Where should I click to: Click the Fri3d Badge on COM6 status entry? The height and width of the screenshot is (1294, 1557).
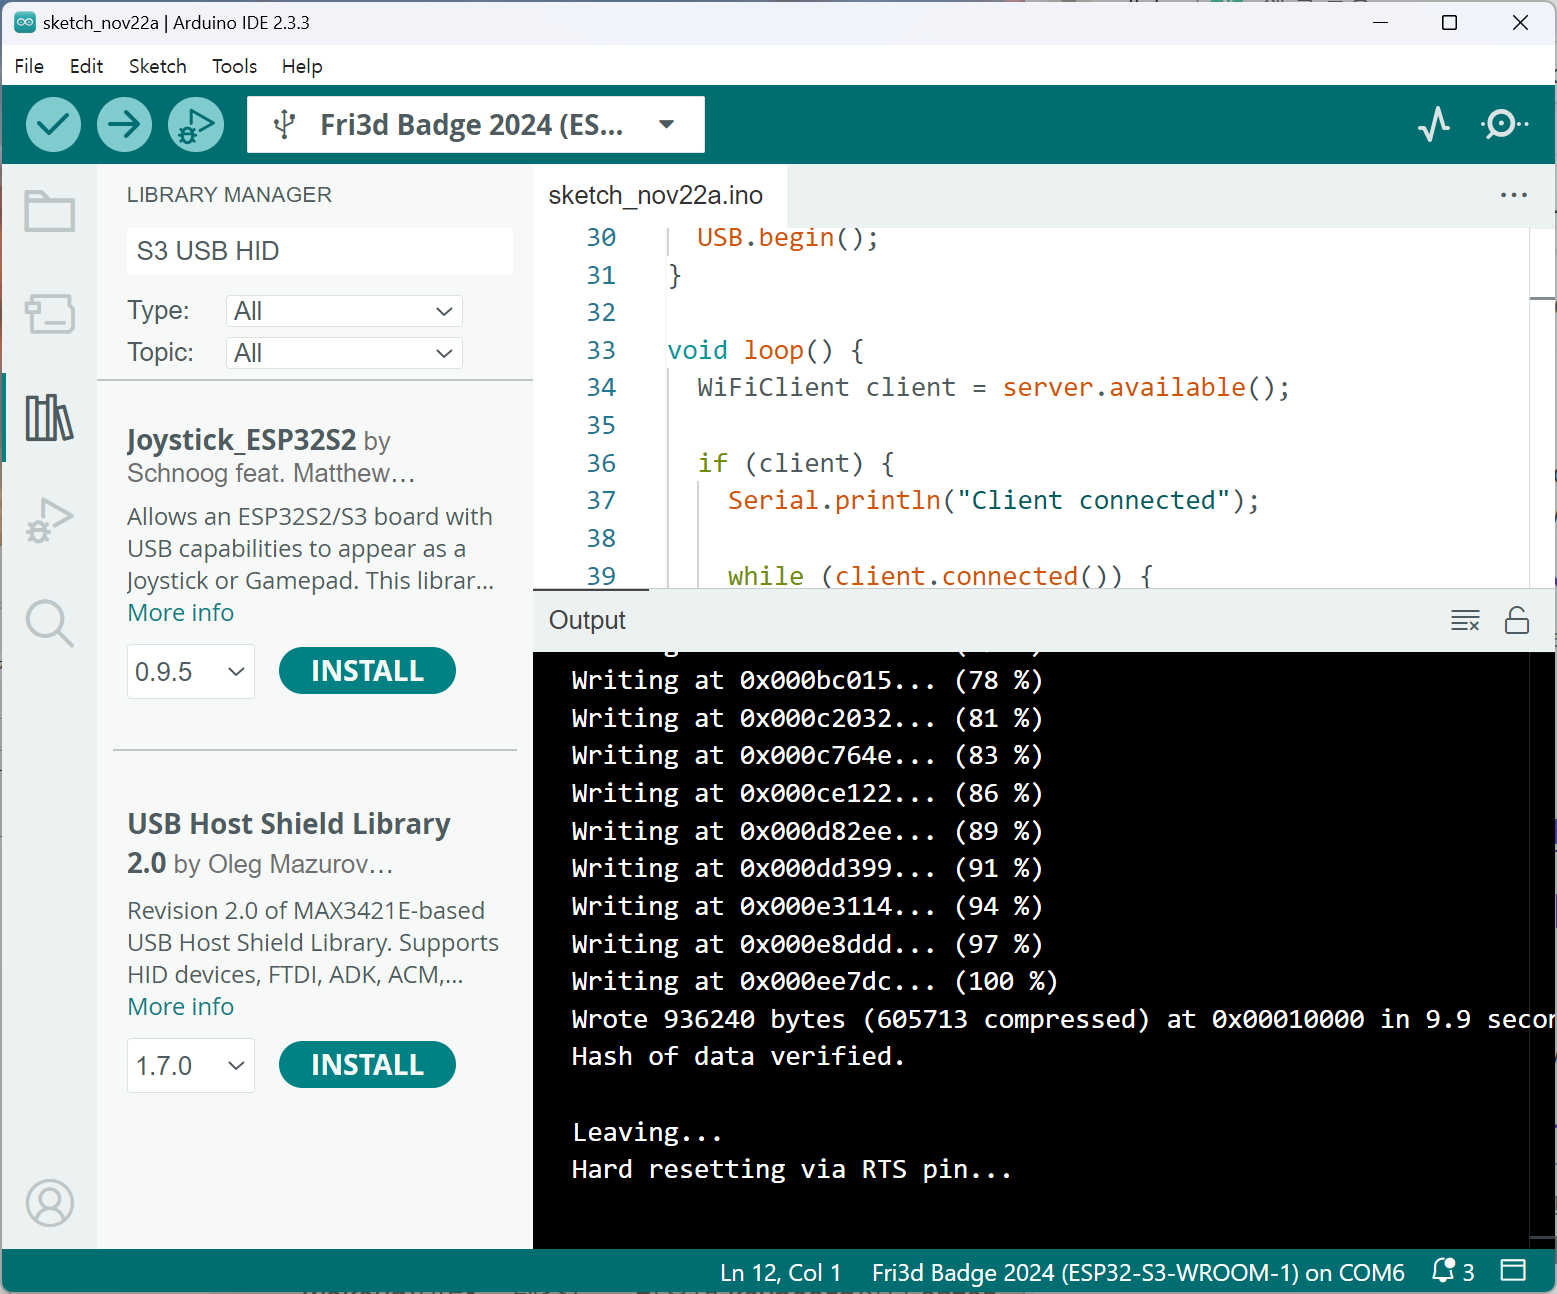coord(1138,1272)
